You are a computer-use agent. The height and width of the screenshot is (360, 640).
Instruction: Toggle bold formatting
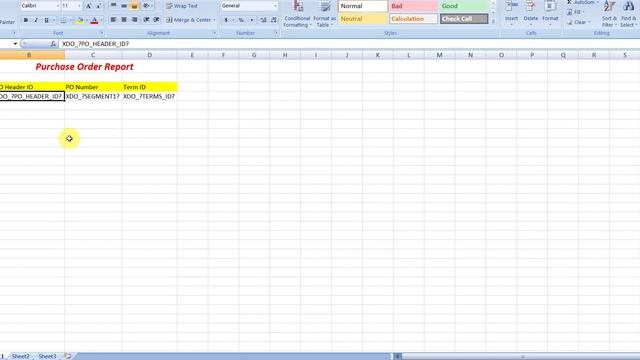pyautogui.click(x=26, y=20)
